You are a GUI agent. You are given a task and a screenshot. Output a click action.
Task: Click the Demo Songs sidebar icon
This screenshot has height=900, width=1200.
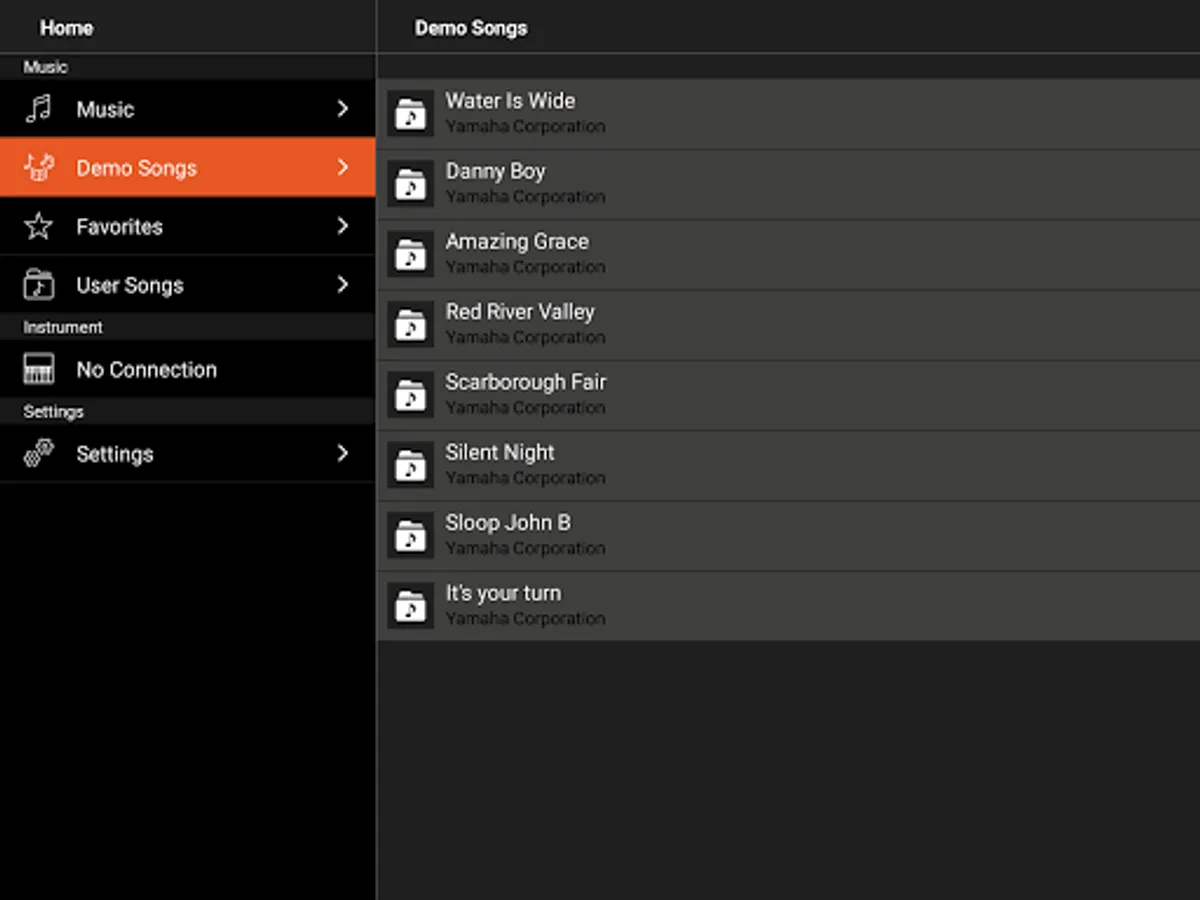coord(38,168)
